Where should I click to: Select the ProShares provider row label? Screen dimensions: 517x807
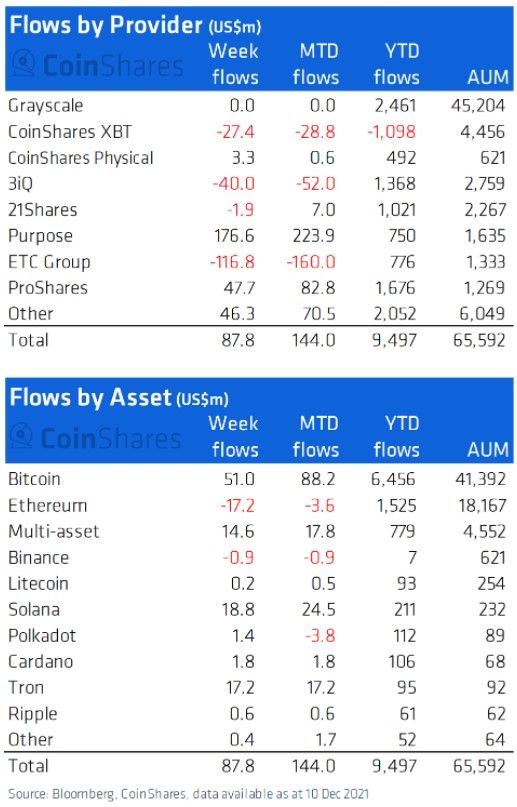[48, 287]
